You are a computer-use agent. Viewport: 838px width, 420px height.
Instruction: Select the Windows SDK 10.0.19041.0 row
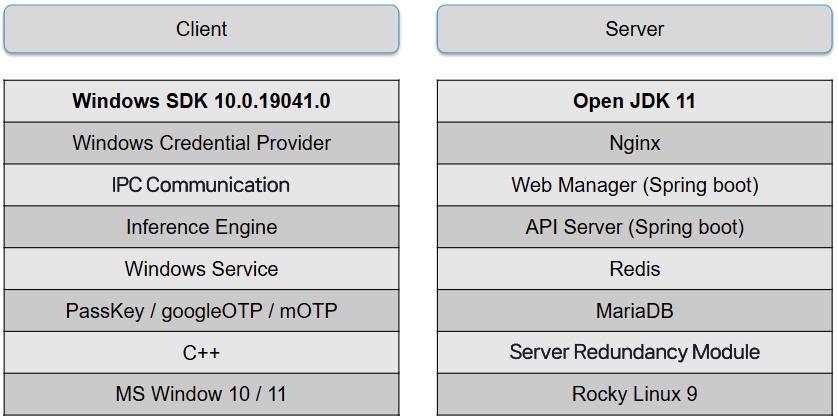(201, 101)
